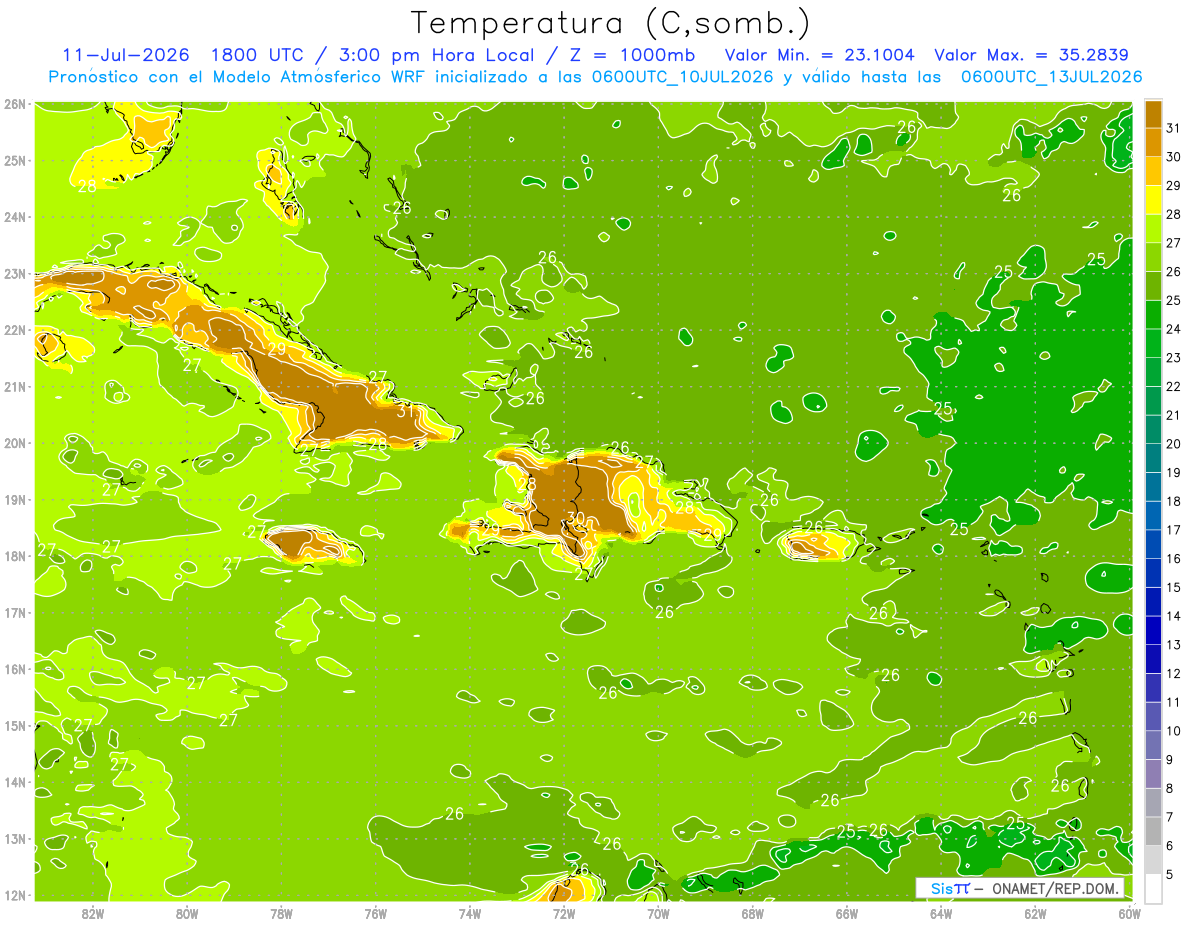Click the Temperatura (C,somb.) chart title
This screenshot has height=927, width=1200.
tap(611, 23)
